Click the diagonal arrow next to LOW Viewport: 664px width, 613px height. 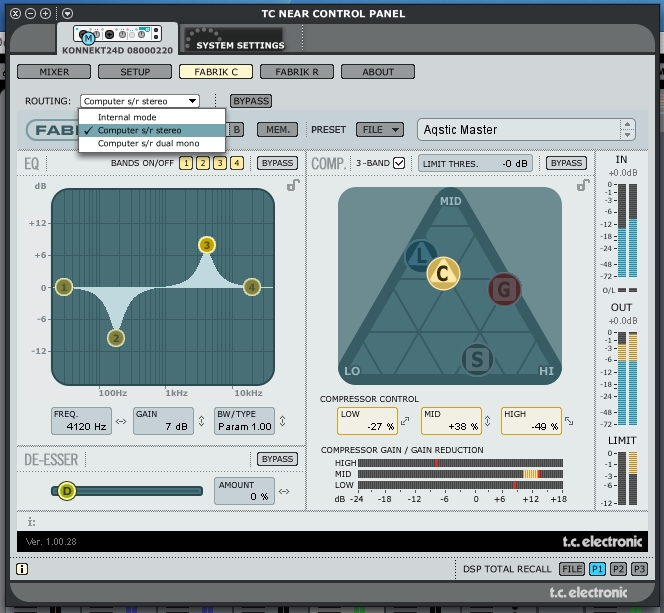pos(405,421)
